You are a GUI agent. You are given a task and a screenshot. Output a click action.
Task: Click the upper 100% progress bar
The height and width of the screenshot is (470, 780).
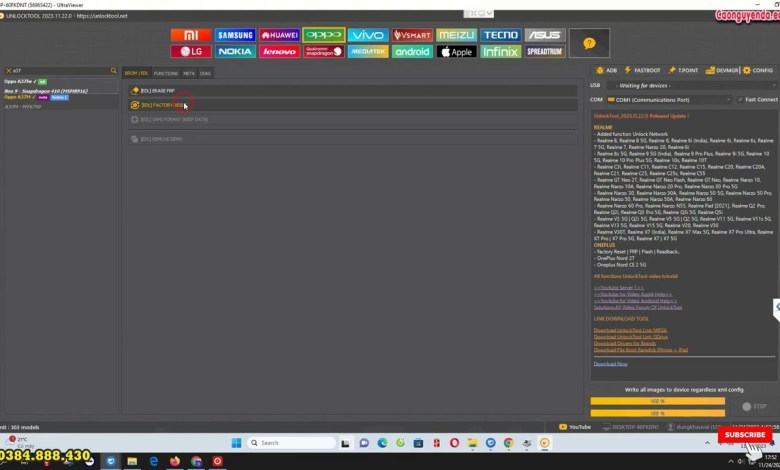pyautogui.click(x=658, y=401)
